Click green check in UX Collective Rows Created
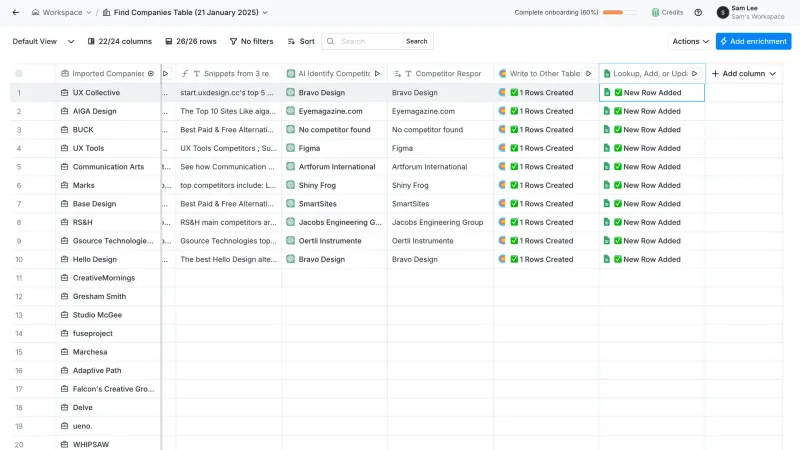Image resolution: width=800 pixels, height=450 pixels. (514, 92)
